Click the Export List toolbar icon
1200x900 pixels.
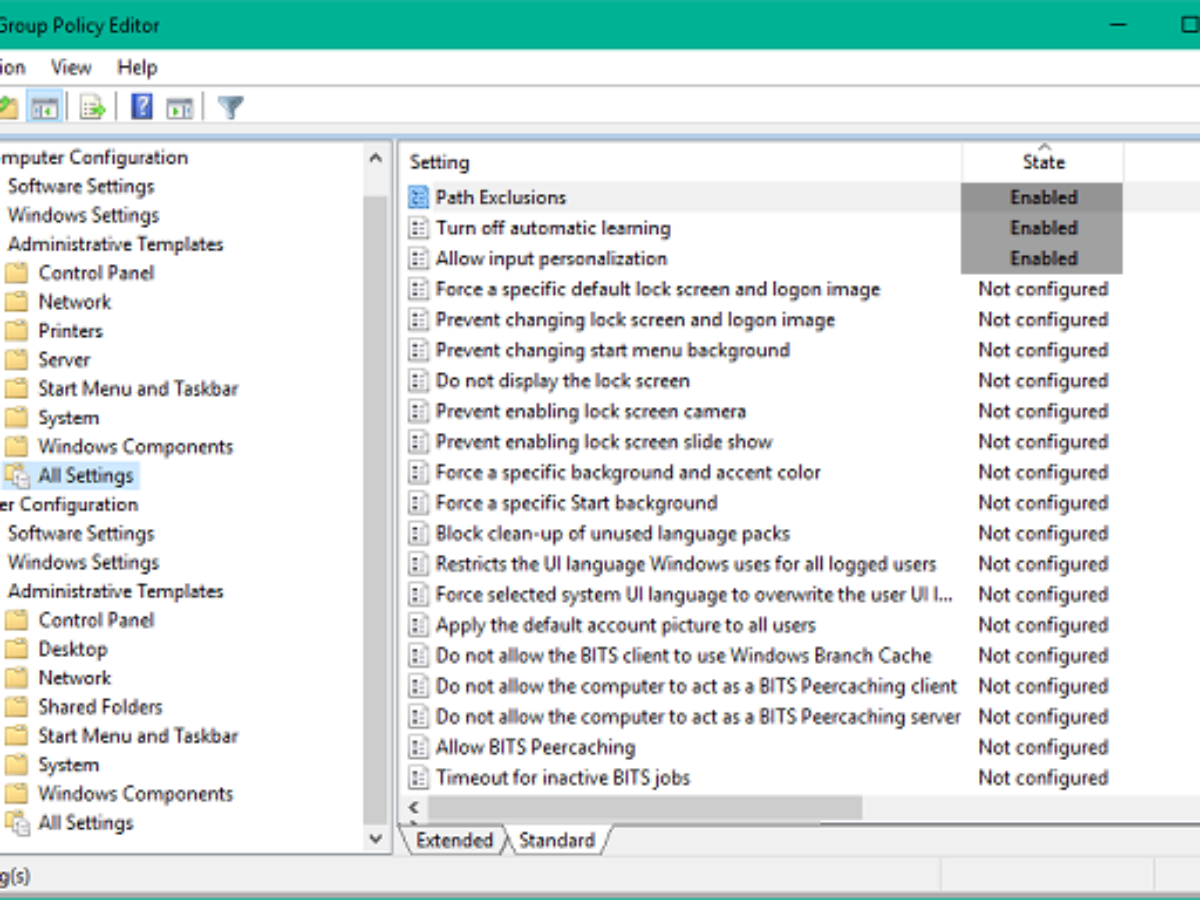93,107
